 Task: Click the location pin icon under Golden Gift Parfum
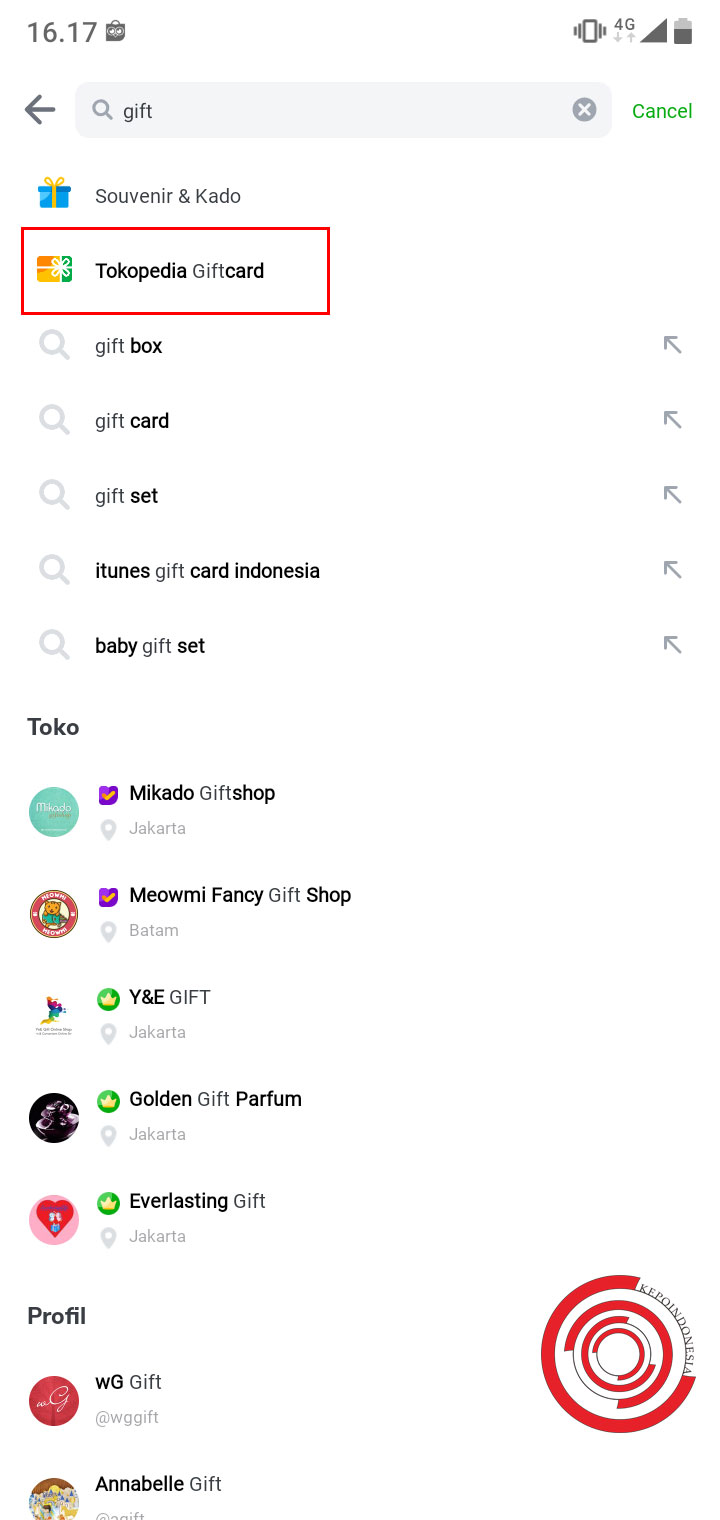(108, 1134)
